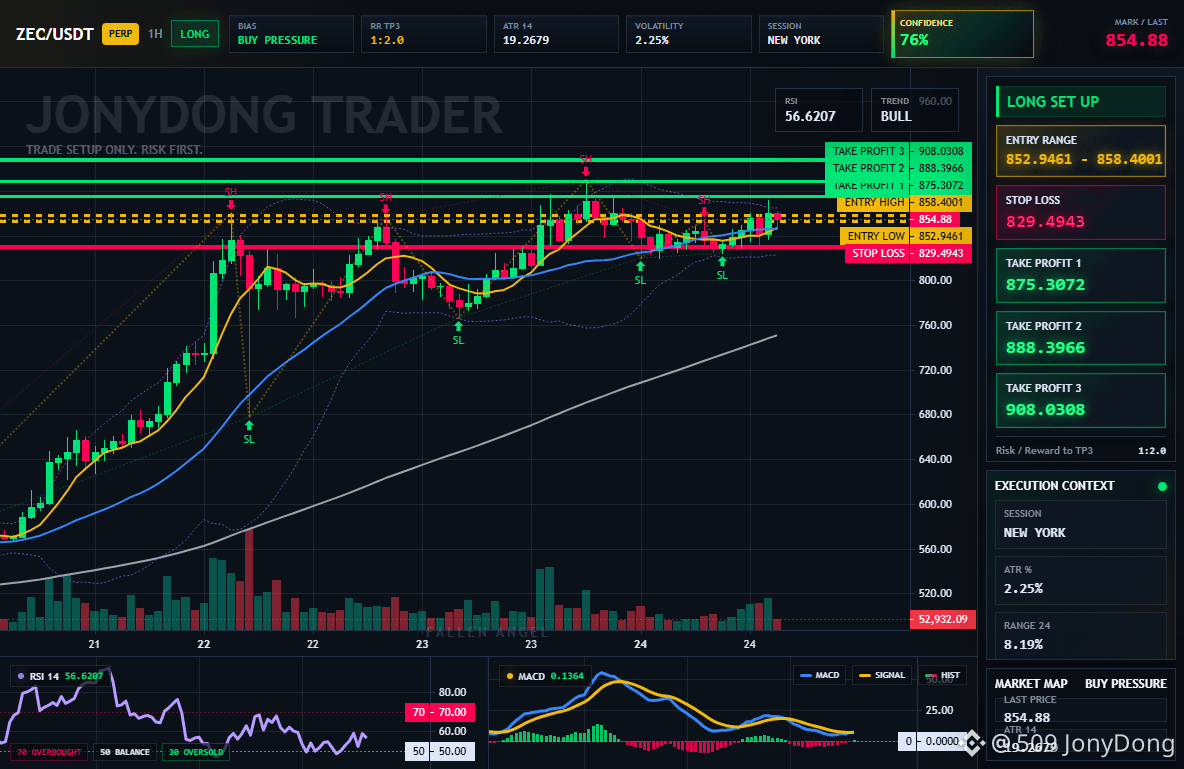Click the Entry High chart label
Image resolution: width=1184 pixels, height=769 pixels.
[x=873, y=202]
